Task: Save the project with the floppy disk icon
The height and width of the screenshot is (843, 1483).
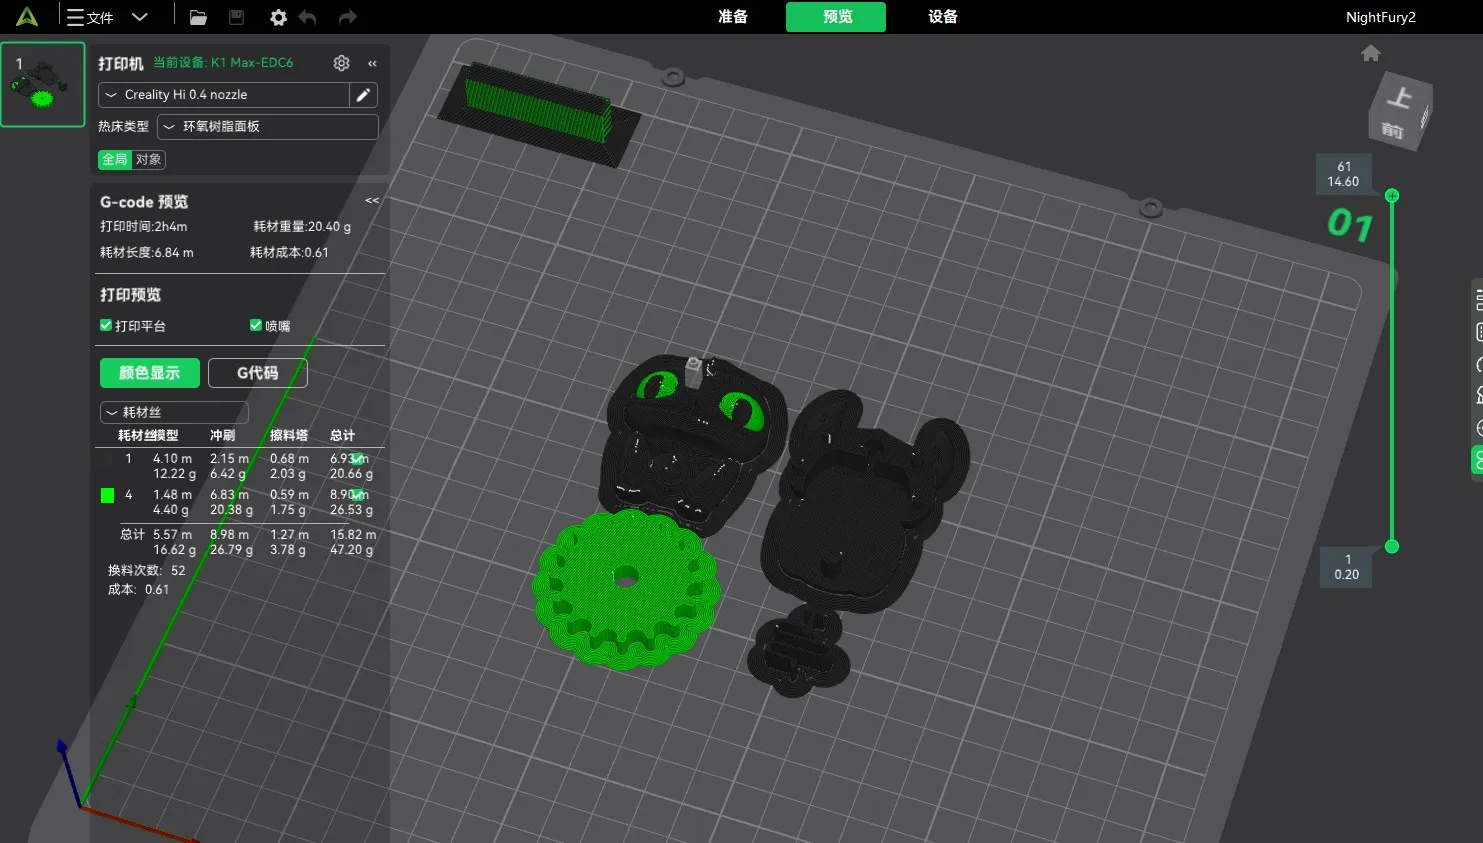Action: coord(237,17)
